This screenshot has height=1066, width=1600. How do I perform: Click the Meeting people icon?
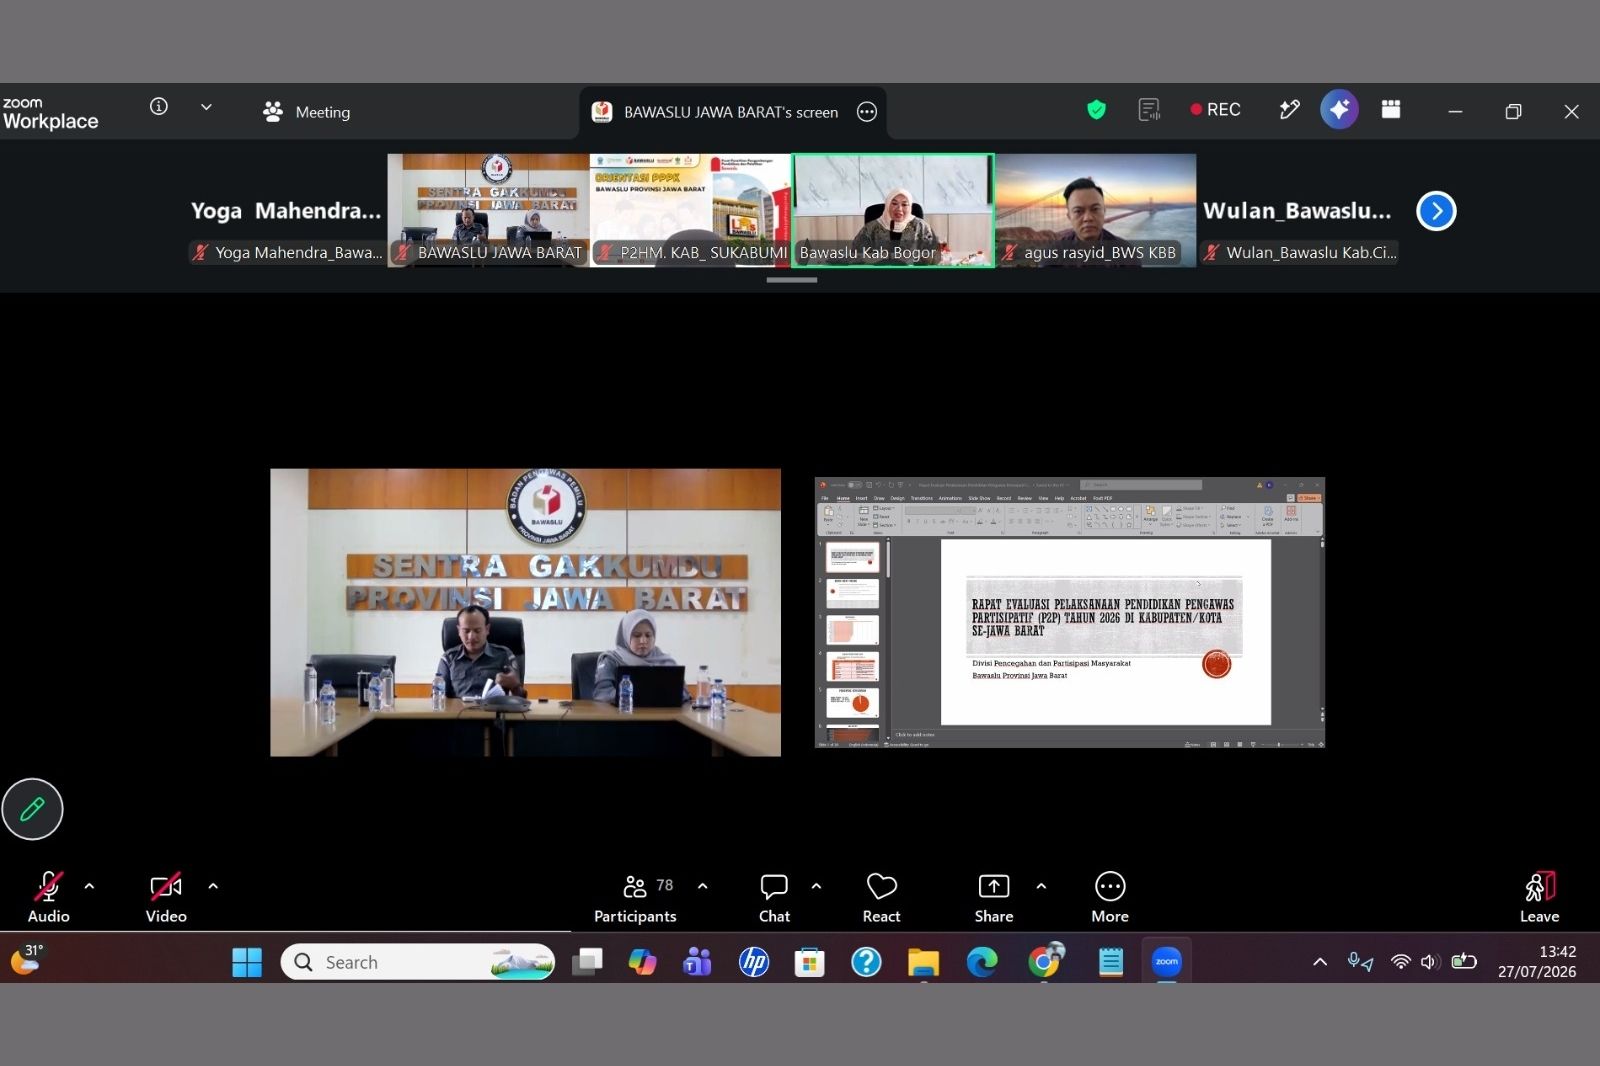pos(272,112)
